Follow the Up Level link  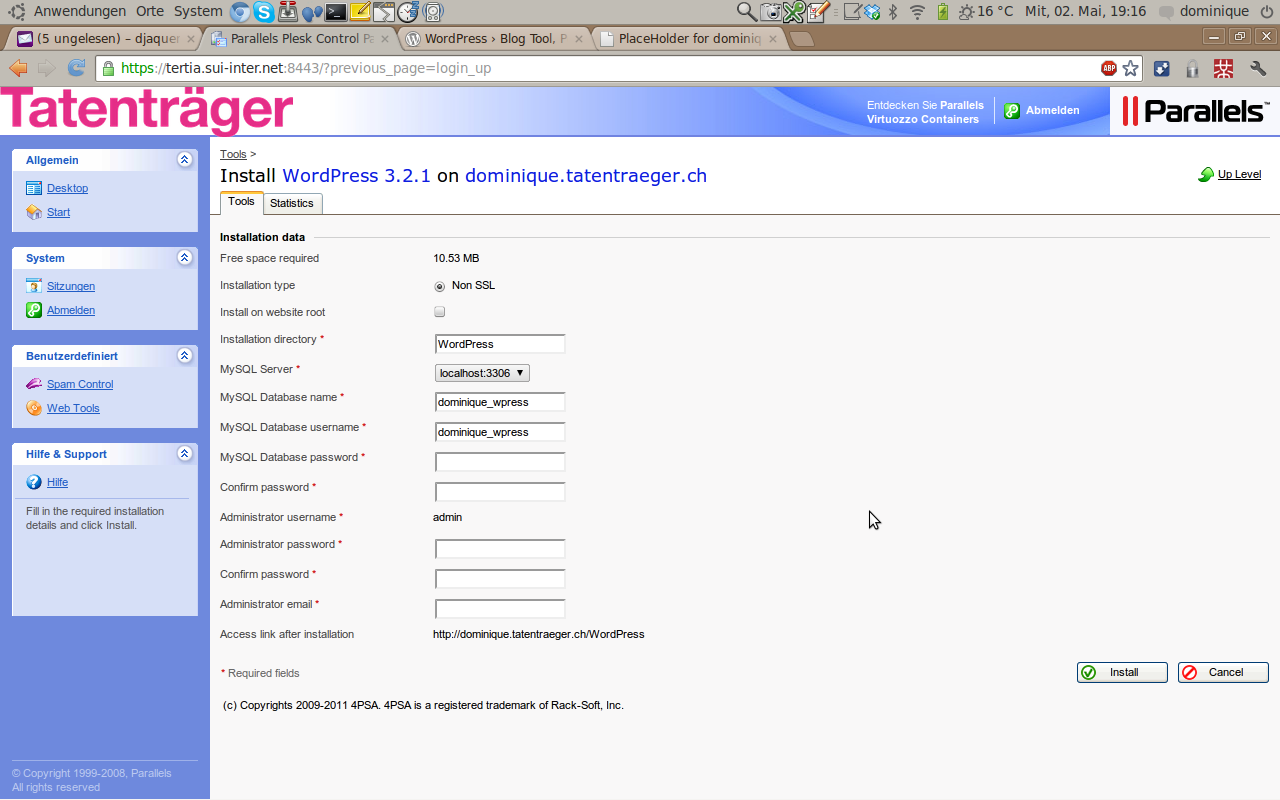tap(1238, 174)
